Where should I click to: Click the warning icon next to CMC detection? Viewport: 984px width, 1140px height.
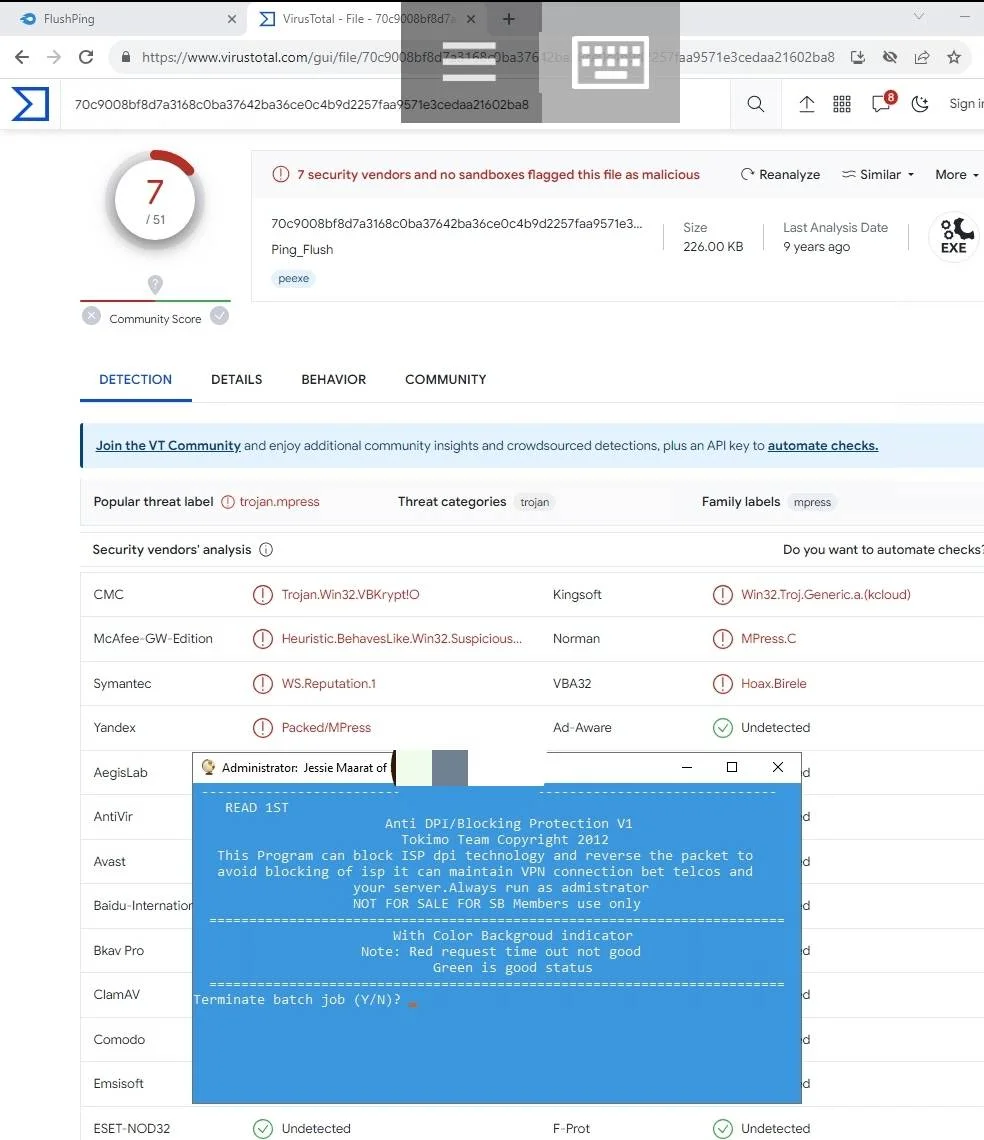pyautogui.click(x=263, y=595)
